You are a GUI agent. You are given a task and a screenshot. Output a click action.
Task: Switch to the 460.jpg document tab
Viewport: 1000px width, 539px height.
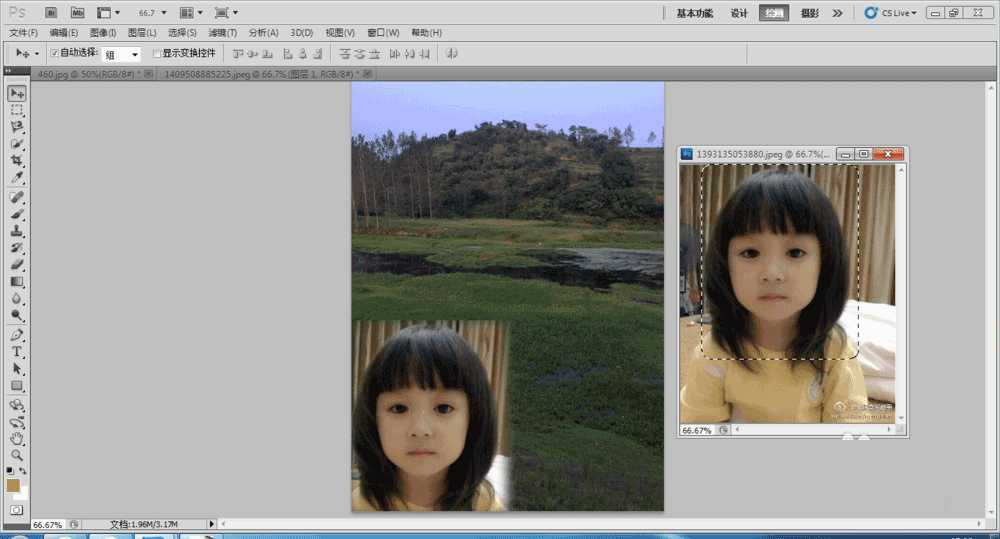click(x=89, y=74)
